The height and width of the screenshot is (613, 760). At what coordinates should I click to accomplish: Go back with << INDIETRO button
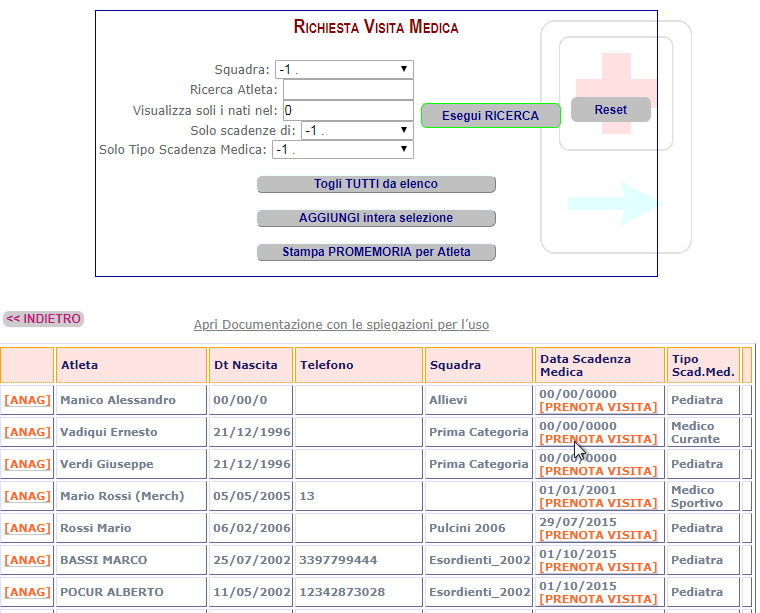44,319
